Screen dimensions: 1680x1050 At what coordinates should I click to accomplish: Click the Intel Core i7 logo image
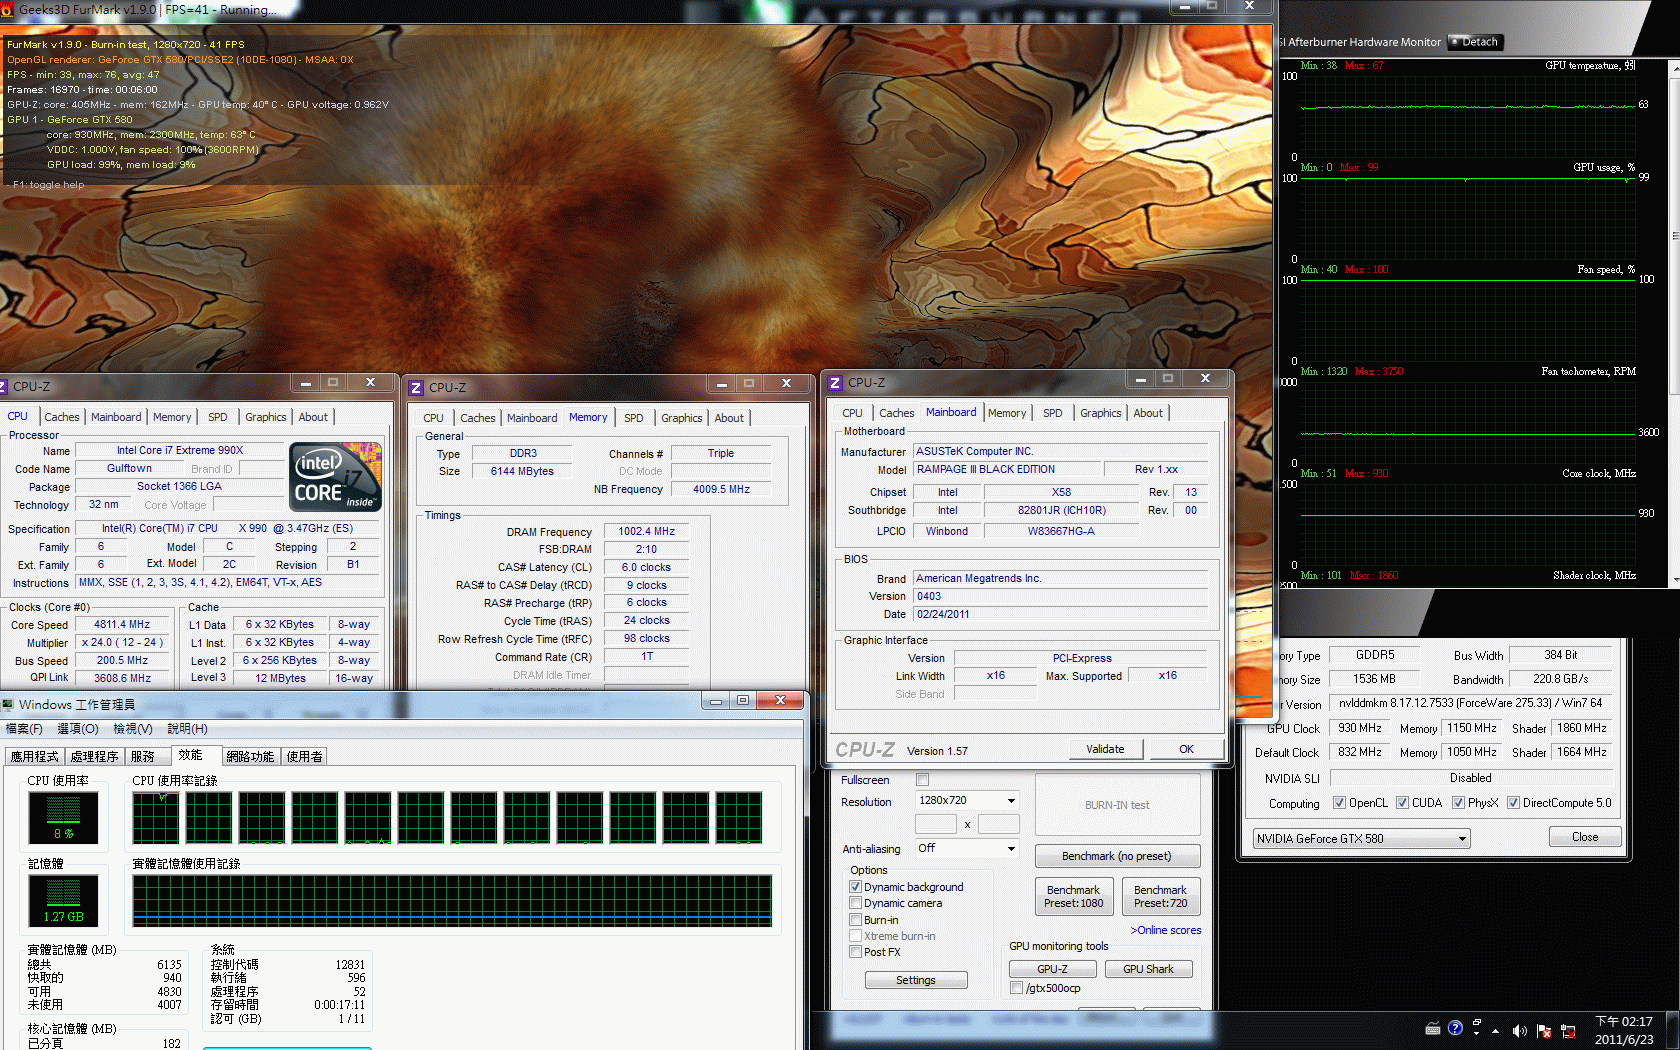[x=335, y=477]
